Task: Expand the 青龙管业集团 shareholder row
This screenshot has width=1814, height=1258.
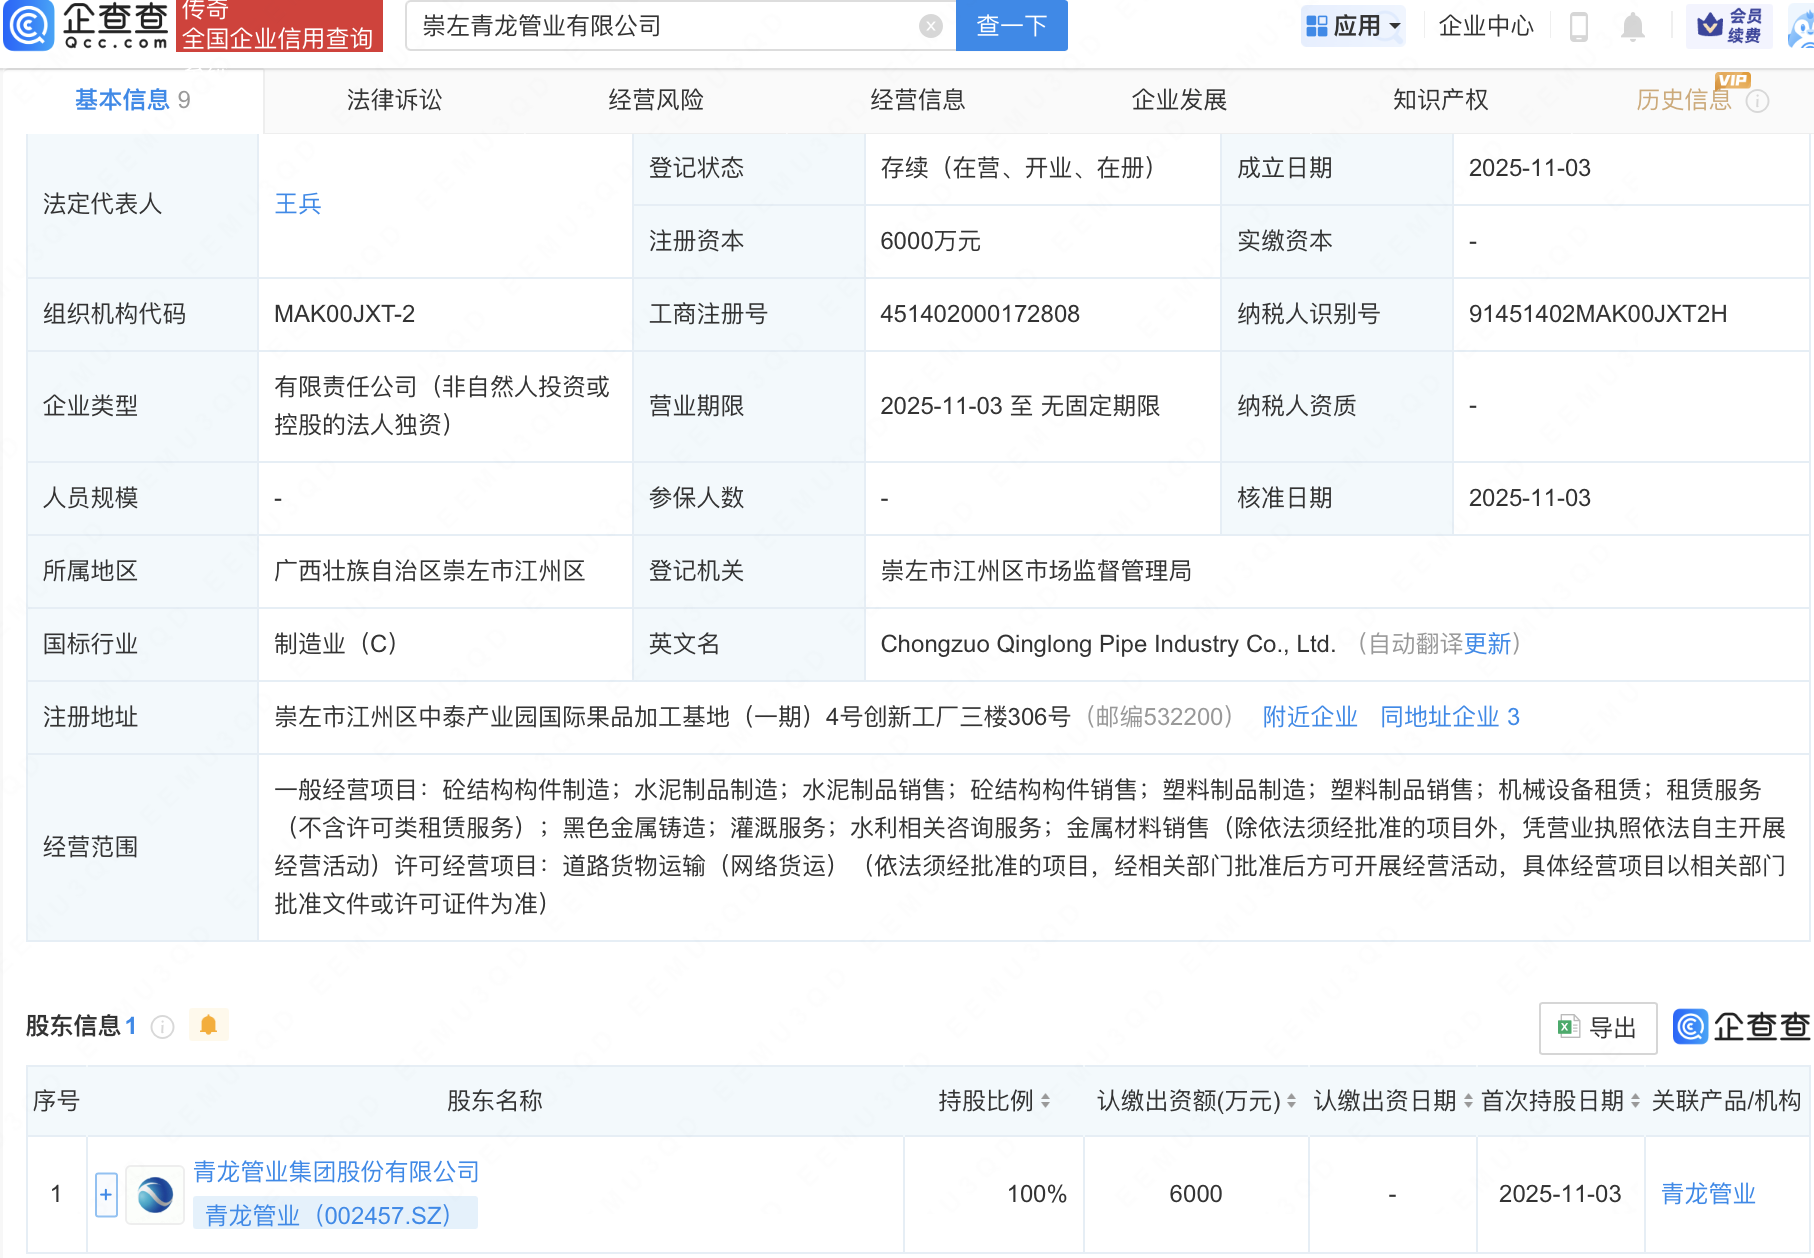Action: point(106,1194)
